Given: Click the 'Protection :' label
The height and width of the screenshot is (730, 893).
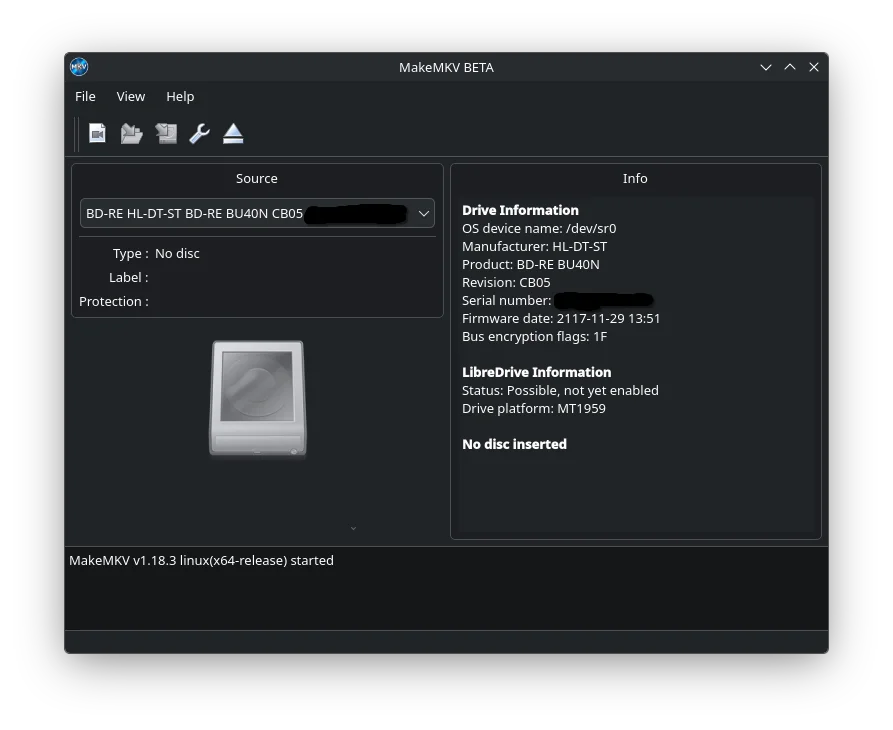Looking at the screenshot, I should tap(113, 302).
